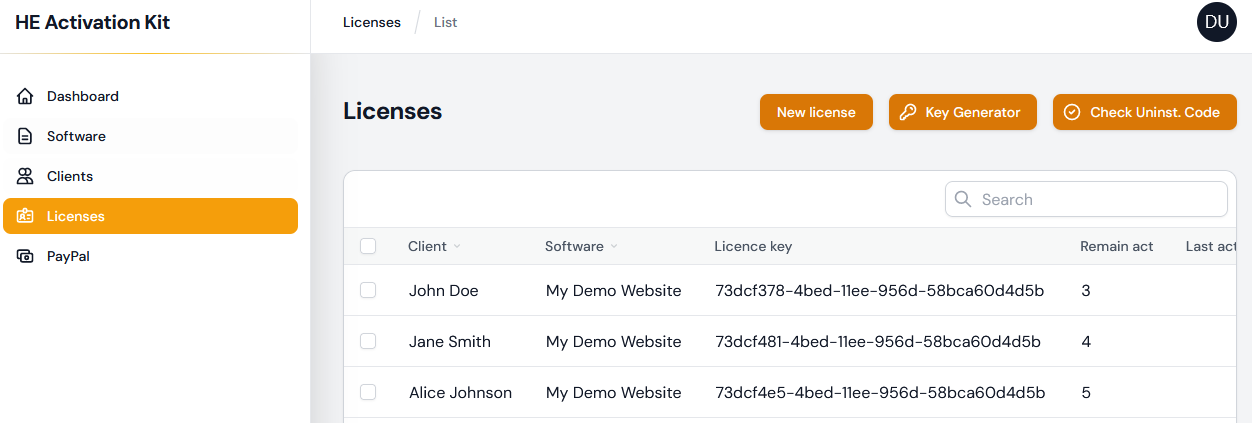Select the Jane Smith row checkbox

click(368, 341)
